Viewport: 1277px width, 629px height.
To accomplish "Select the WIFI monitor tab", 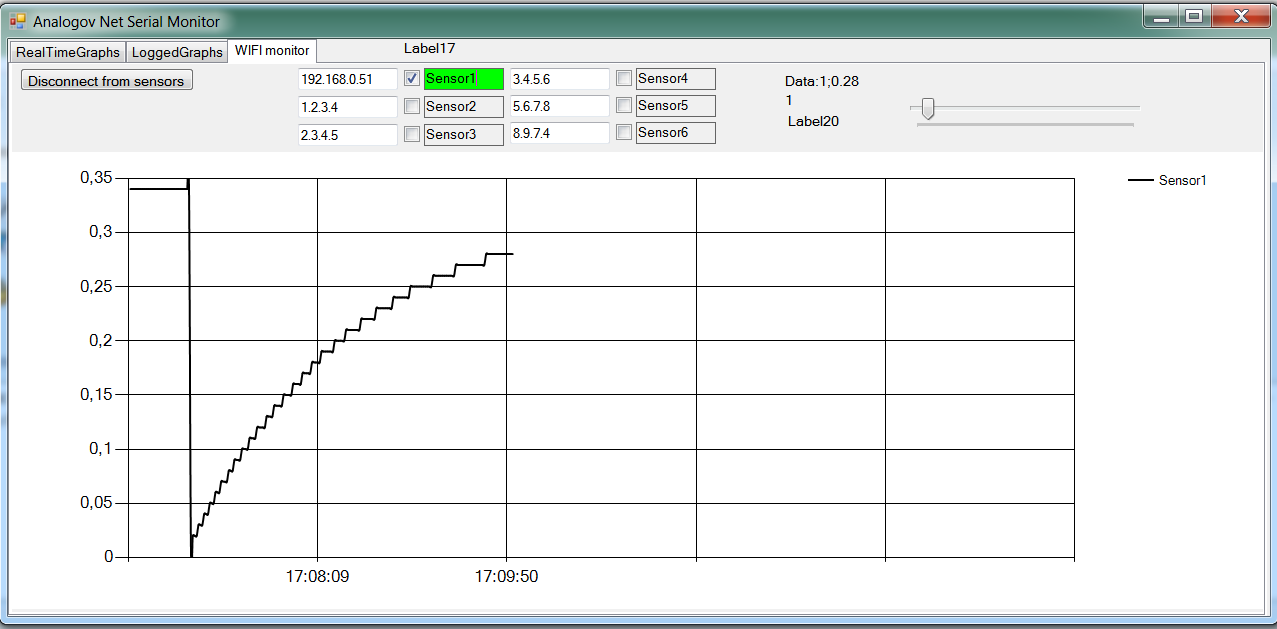I will point(272,51).
